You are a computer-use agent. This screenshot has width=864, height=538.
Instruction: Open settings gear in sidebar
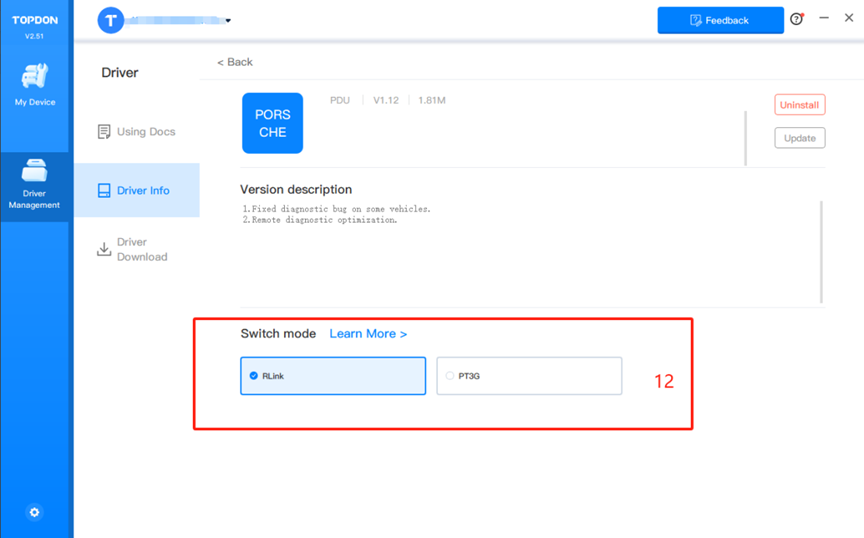[x=34, y=512]
